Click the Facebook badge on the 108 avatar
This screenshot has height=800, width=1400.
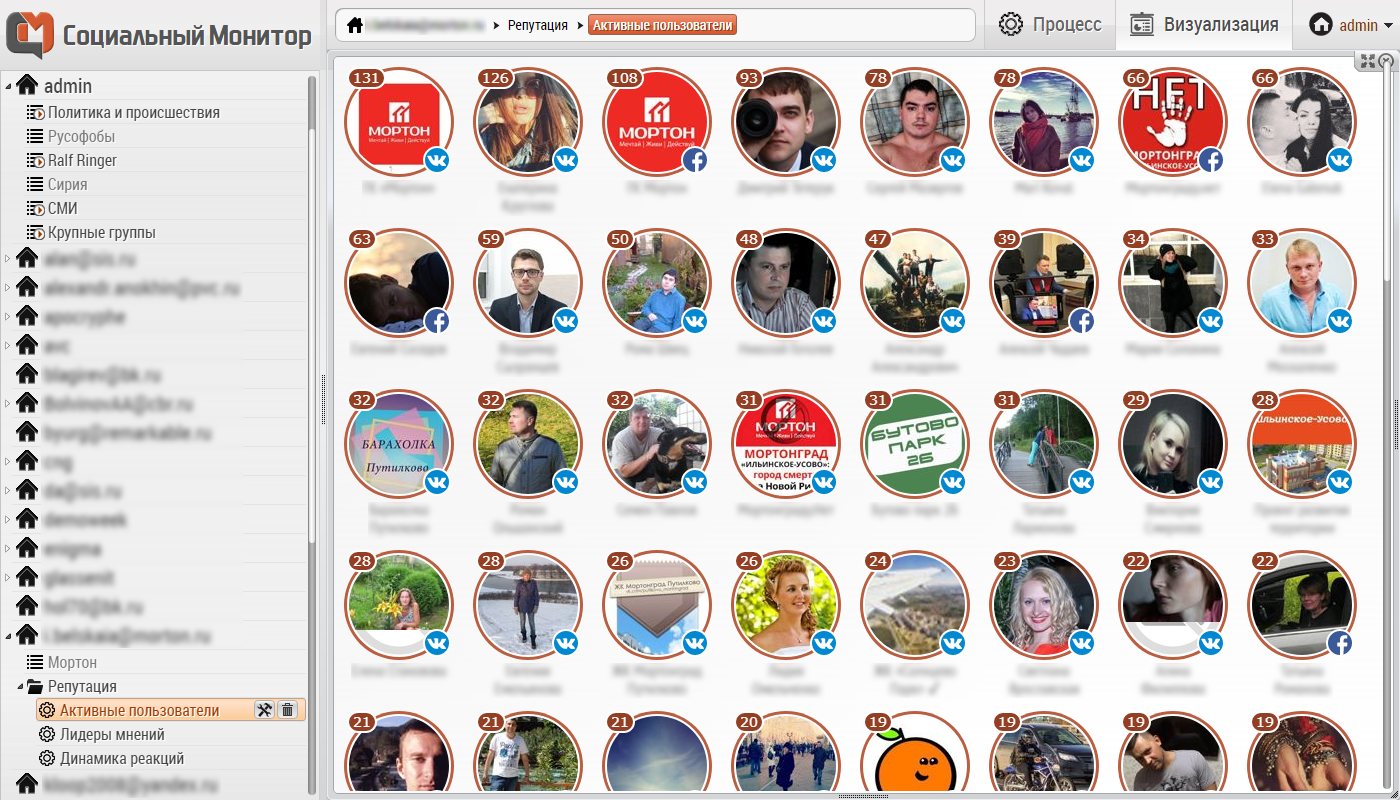[695, 159]
